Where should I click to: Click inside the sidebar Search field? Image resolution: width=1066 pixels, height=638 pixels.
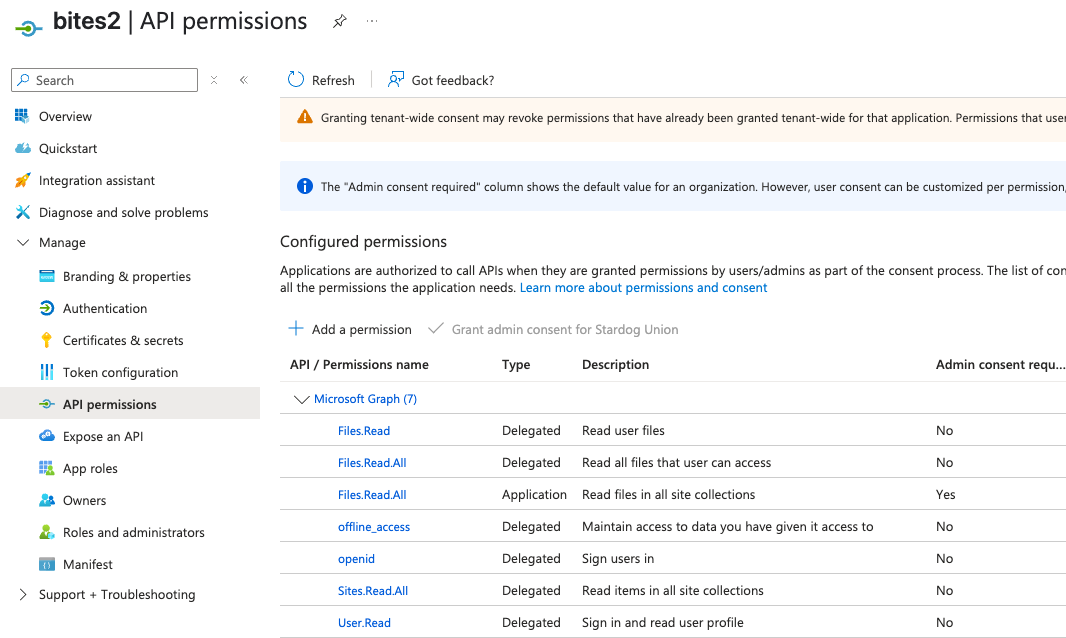(104, 79)
